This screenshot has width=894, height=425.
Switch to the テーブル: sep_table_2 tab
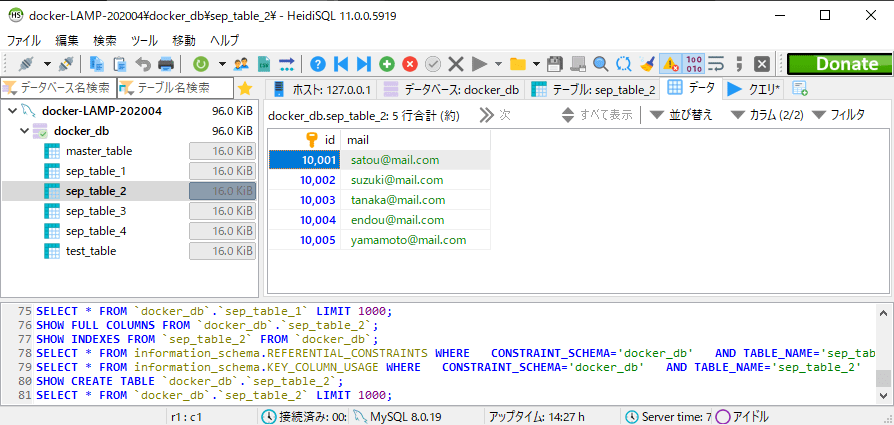(x=593, y=90)
